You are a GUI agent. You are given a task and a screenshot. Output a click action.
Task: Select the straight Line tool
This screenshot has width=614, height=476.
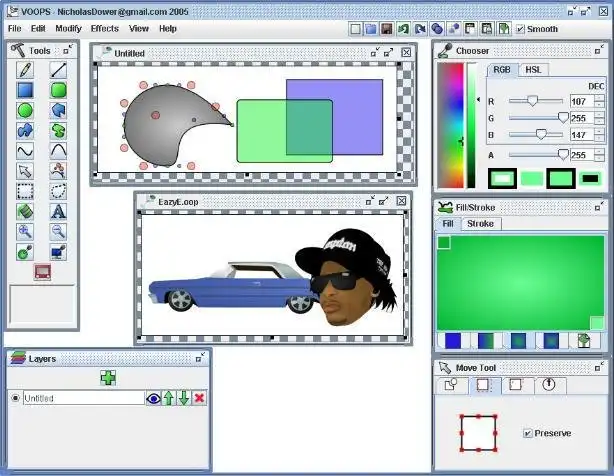pyautogui.click(x=58, y=70)
